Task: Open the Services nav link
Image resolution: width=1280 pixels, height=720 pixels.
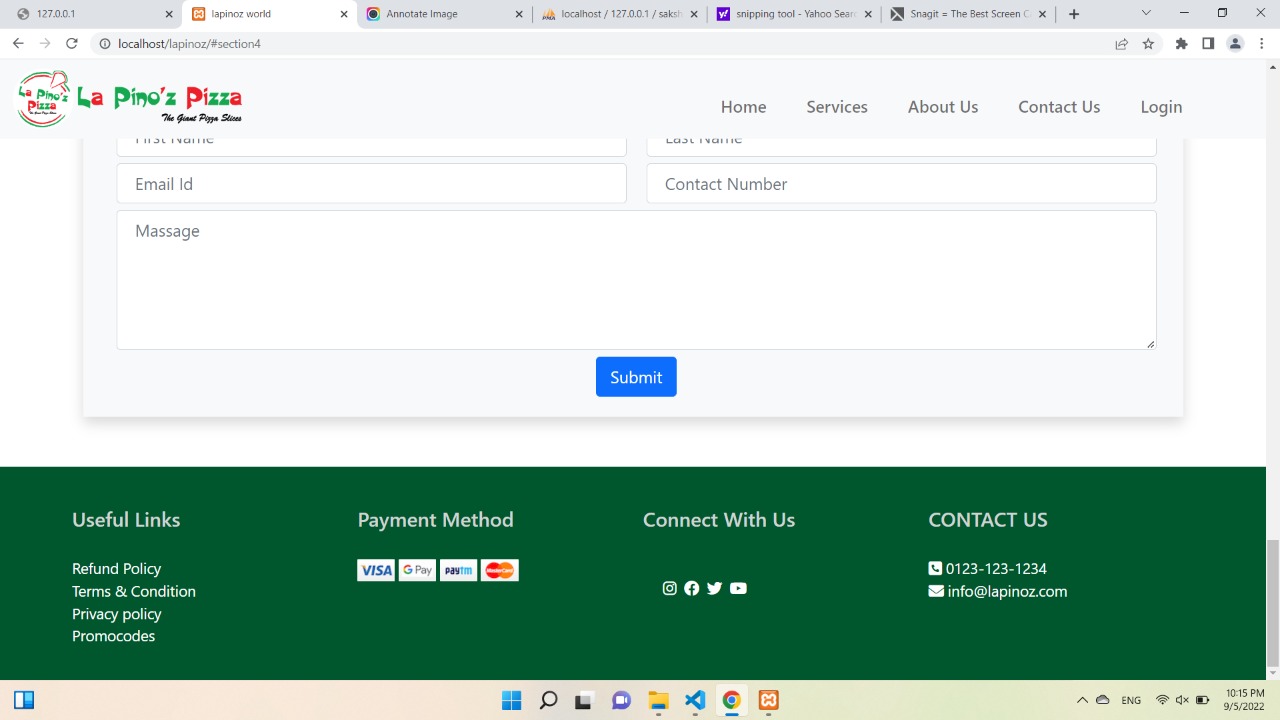Action: pos(837,107)
